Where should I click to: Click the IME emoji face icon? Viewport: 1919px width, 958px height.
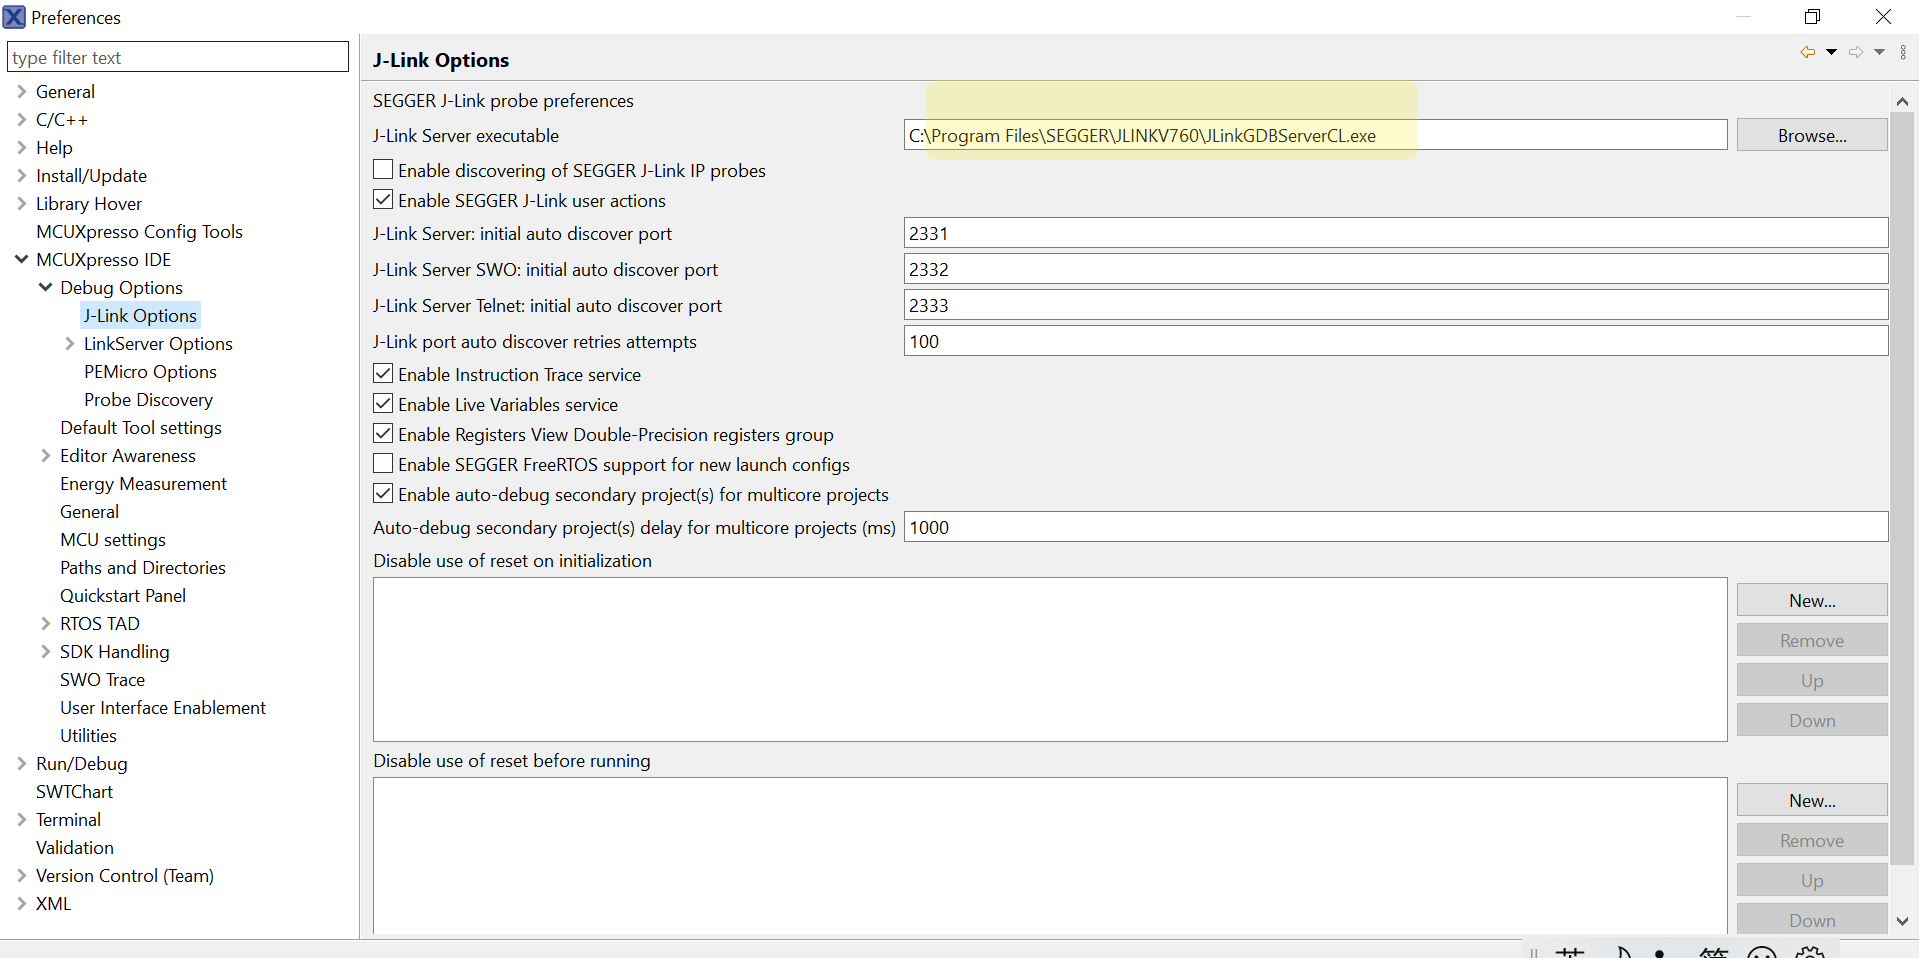pyautogui.click(x=1761, y=953)
